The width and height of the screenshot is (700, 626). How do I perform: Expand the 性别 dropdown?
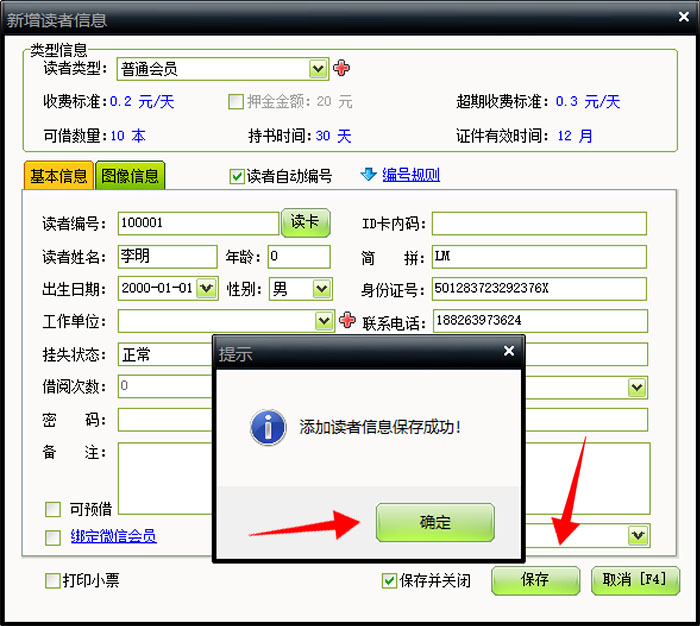pyautogui.click(x=322, y=288)
